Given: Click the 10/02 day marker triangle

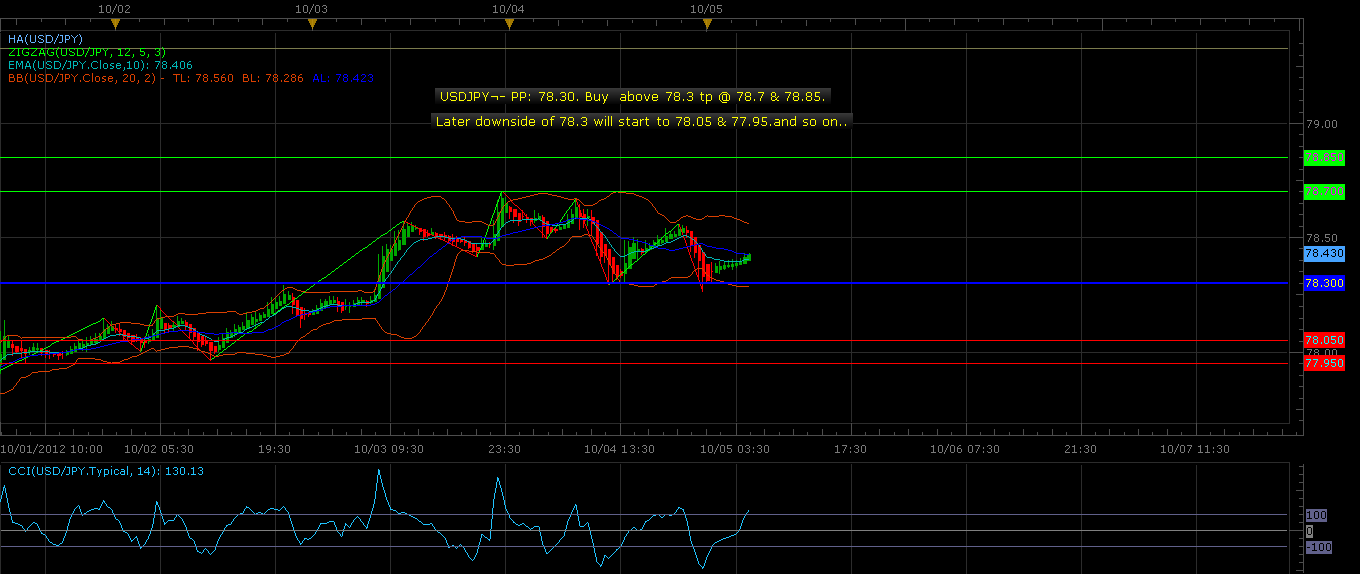Looking at the screenshot, I should coord(115,22).
